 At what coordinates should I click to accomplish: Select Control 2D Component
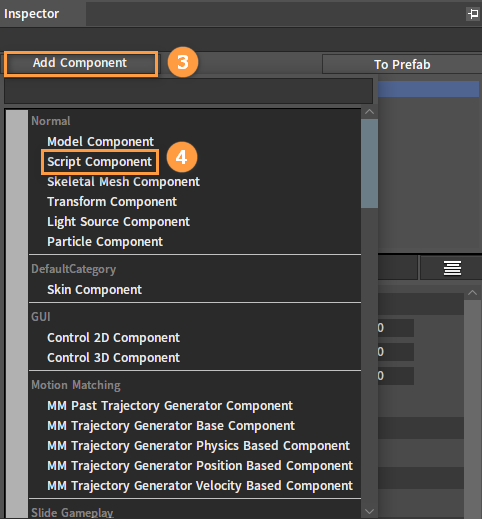(113, 338)
